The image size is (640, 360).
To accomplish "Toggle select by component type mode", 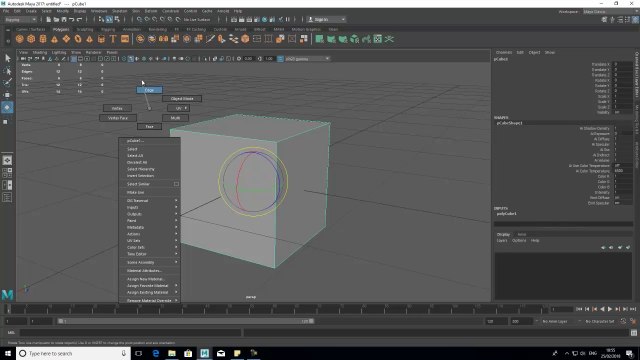I will [117, 20].
